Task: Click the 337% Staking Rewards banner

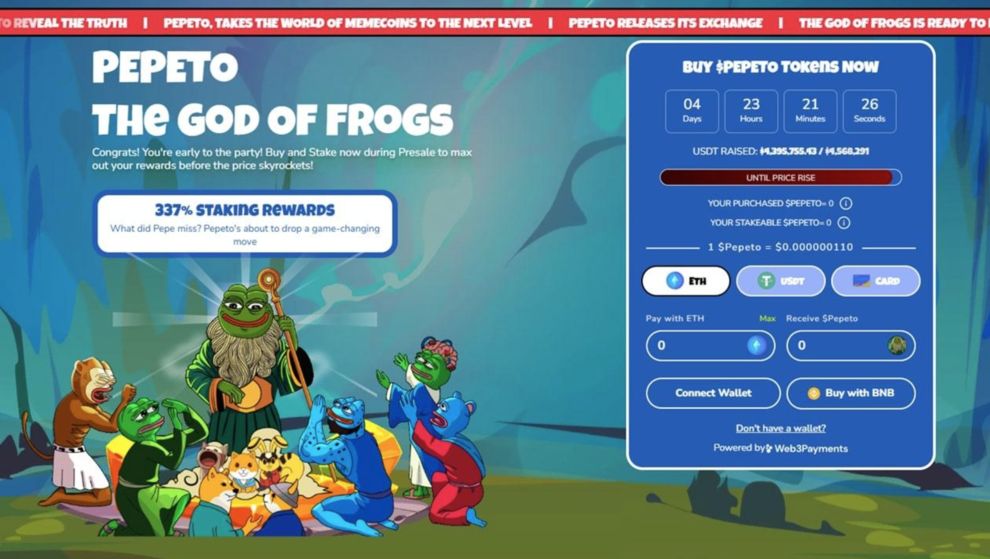Action: (245, 224)
